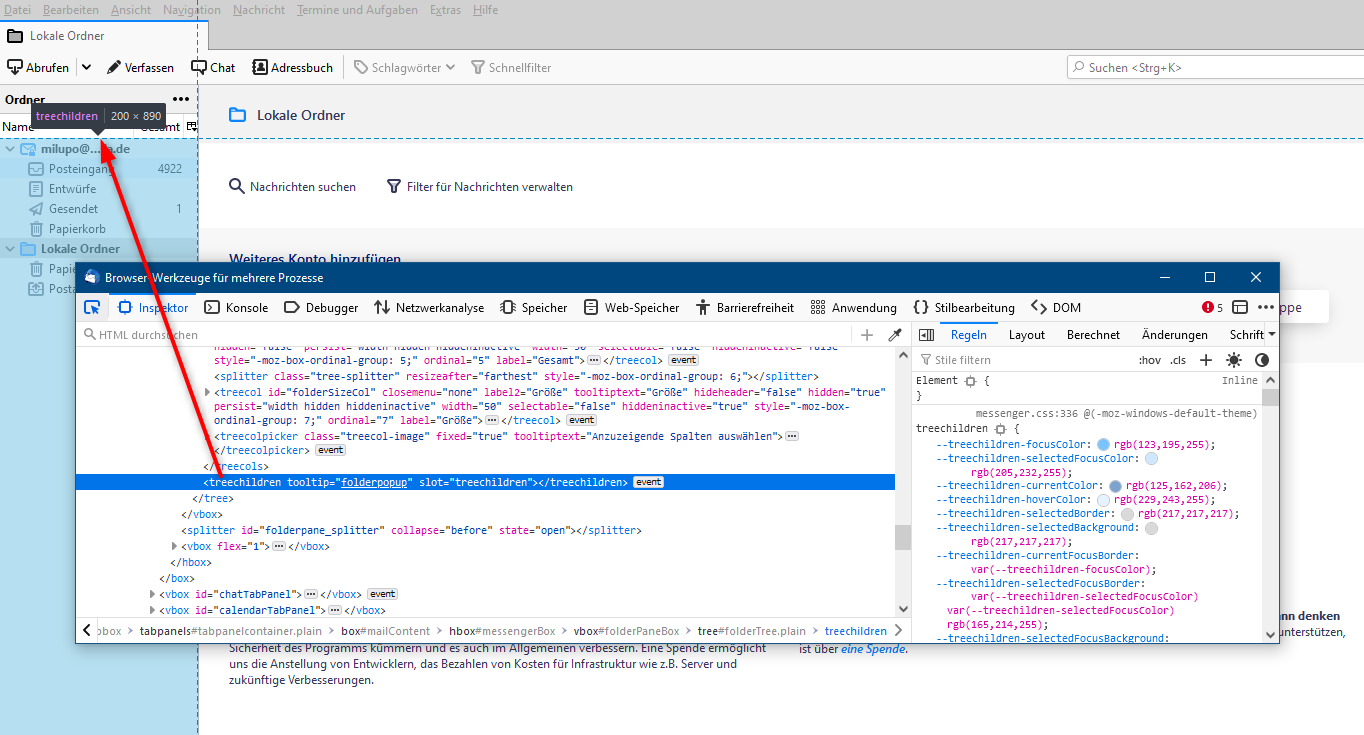Toggle the .cls classes panel
The height and width of the screenshot is (735, 1364).
[1178, 360]
